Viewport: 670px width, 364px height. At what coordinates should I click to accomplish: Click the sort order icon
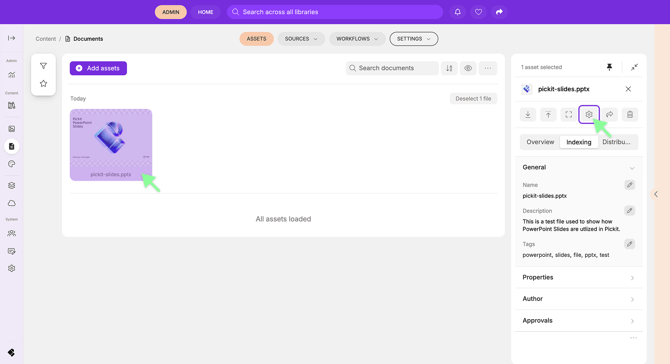[449, 68]
